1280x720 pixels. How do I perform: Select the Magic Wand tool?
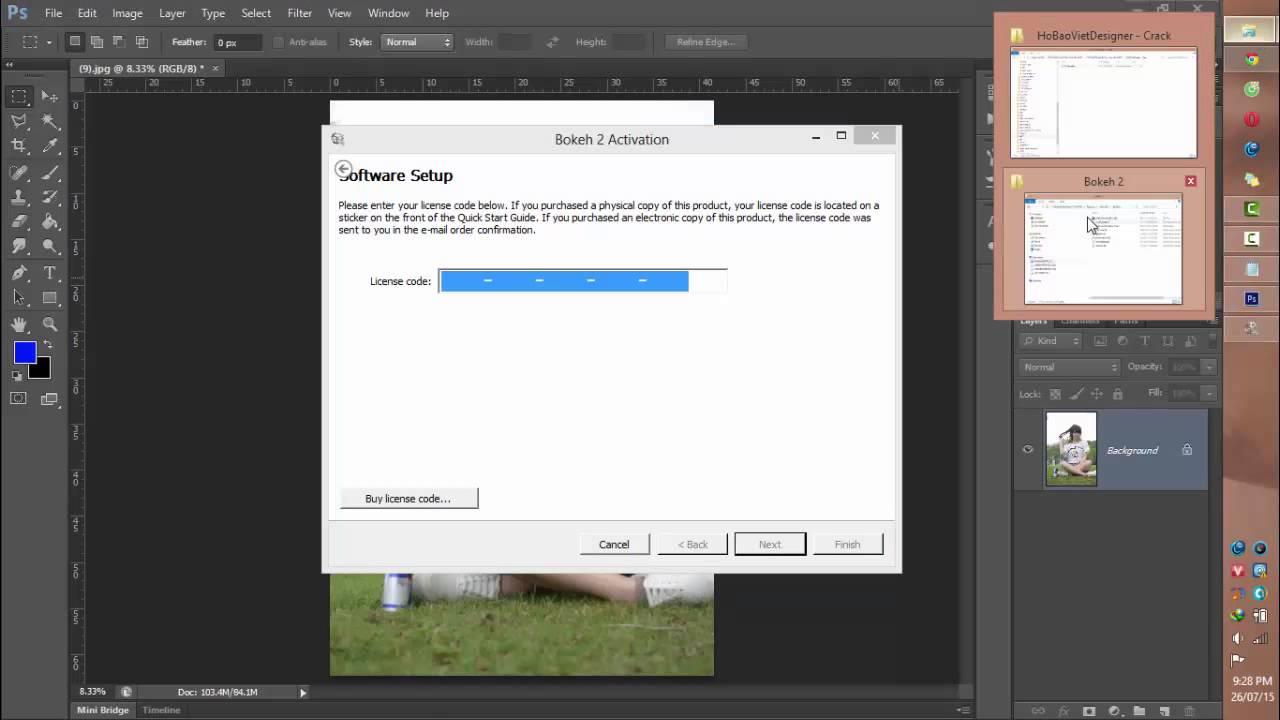49,122
